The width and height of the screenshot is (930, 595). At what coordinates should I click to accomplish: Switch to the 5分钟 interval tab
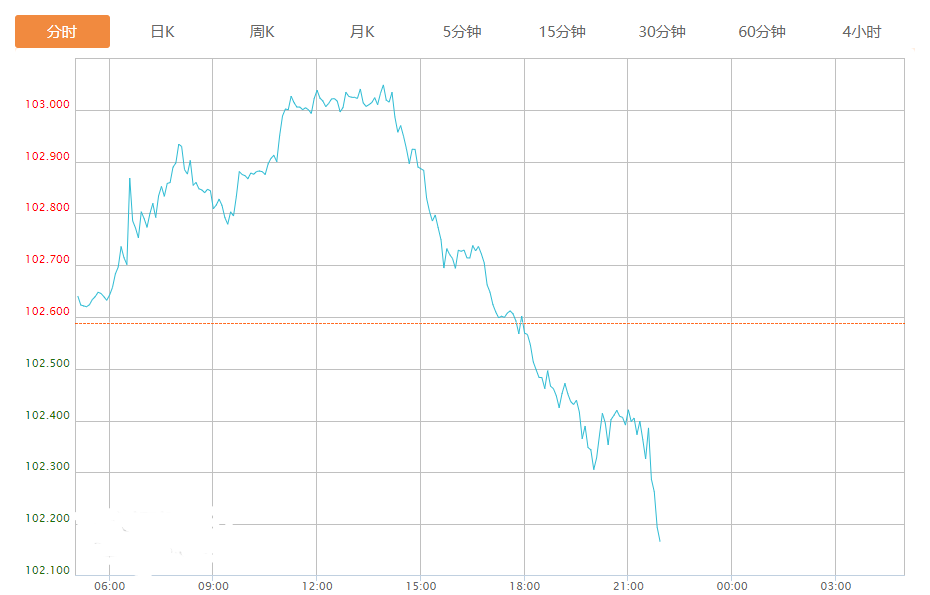tap(462, 32)
